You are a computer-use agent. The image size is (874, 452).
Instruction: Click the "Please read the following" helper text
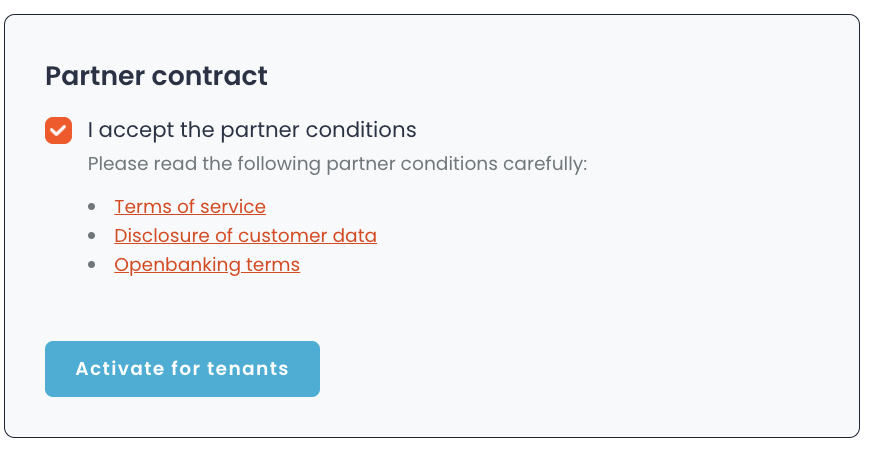pos(337,163)
